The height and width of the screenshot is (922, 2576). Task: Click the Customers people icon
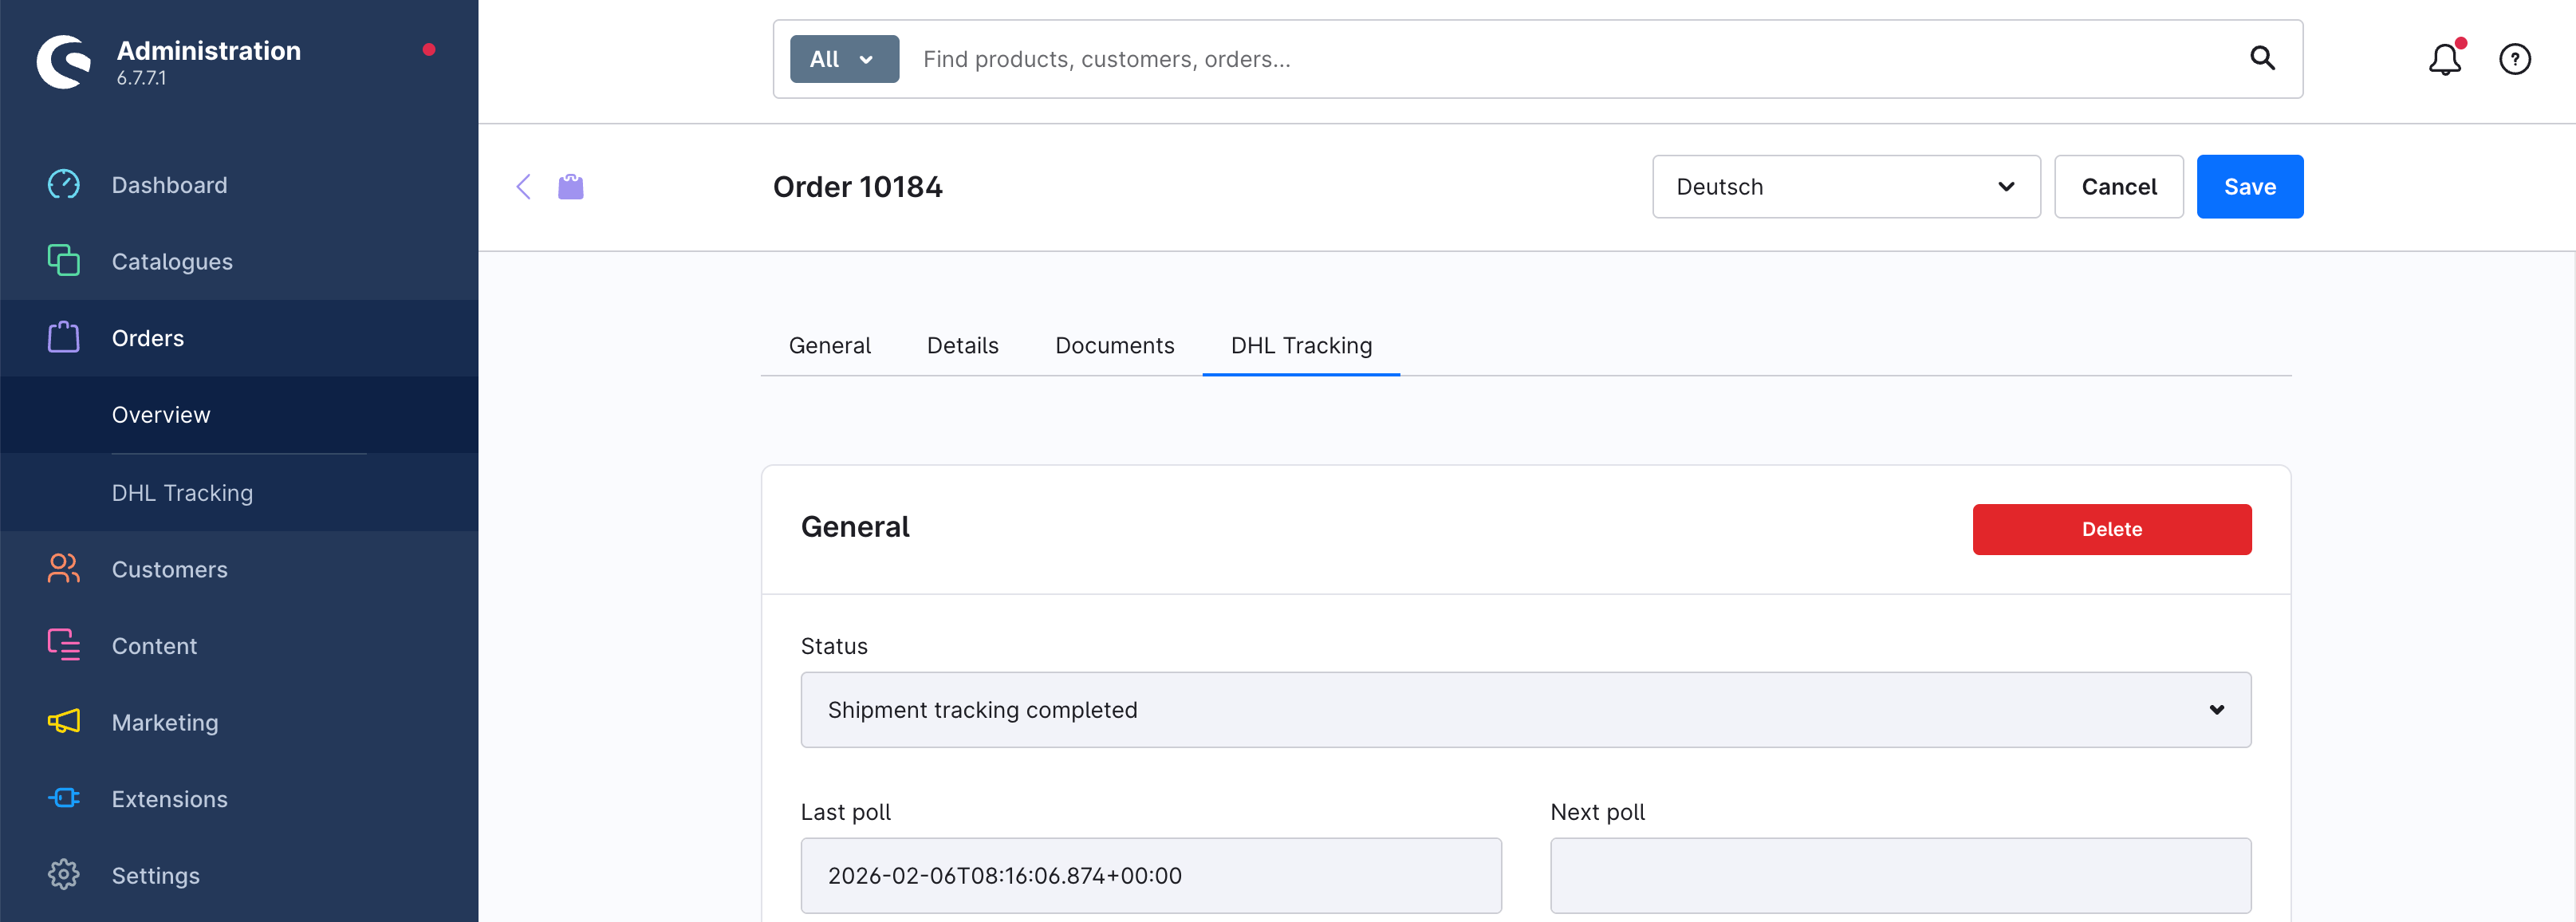(64, 568)
